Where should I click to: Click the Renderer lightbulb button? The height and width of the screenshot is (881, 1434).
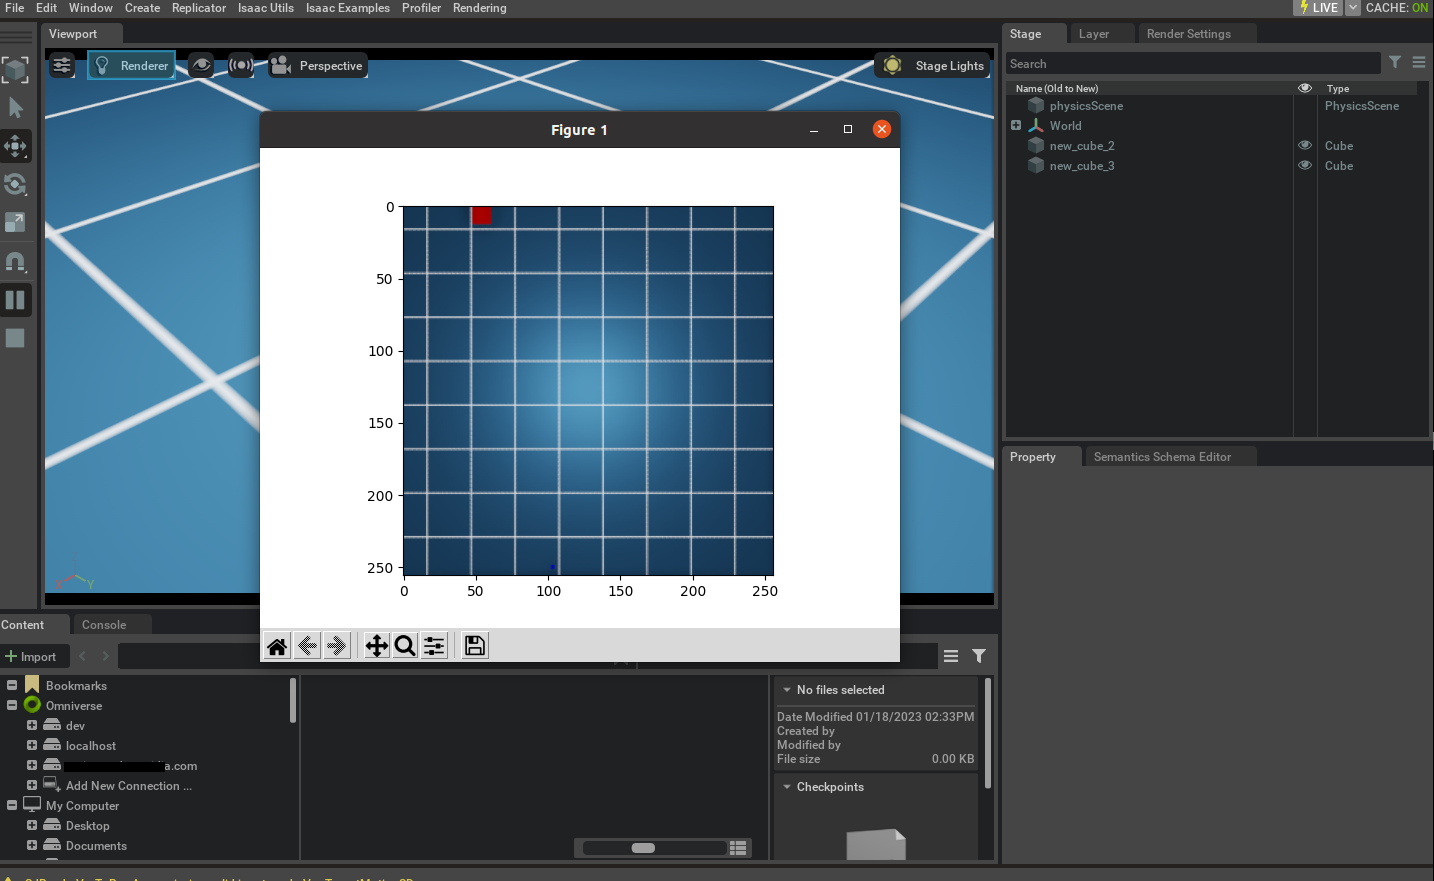click(x=131, y=64)
